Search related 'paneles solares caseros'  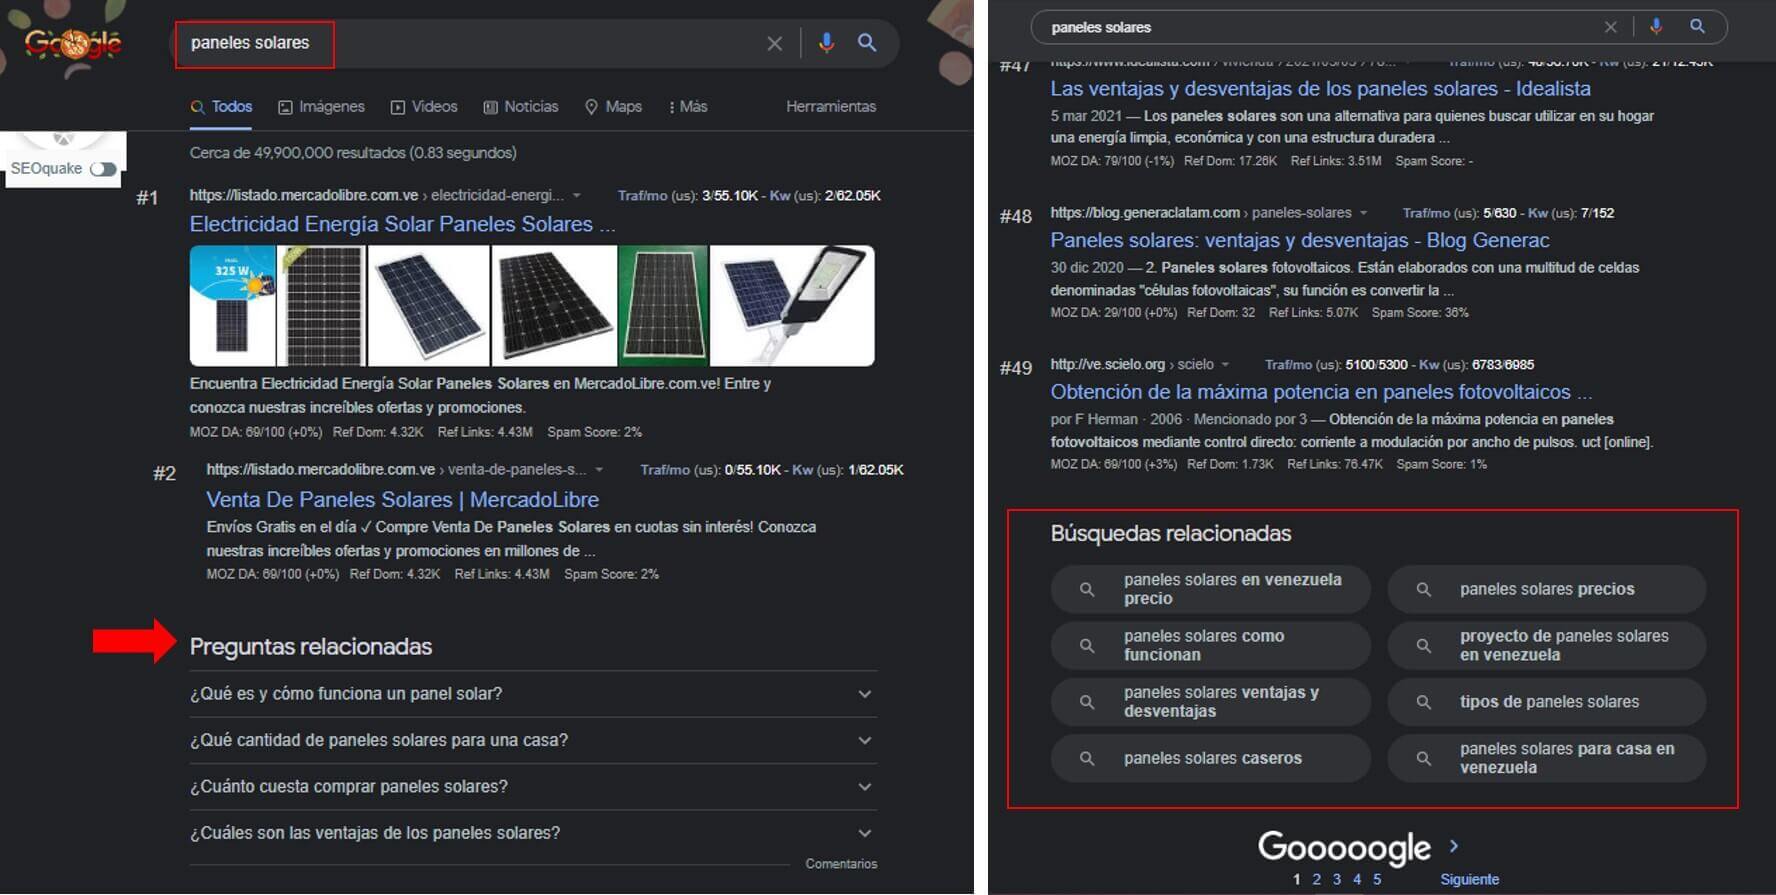[x=1210, y=758]
